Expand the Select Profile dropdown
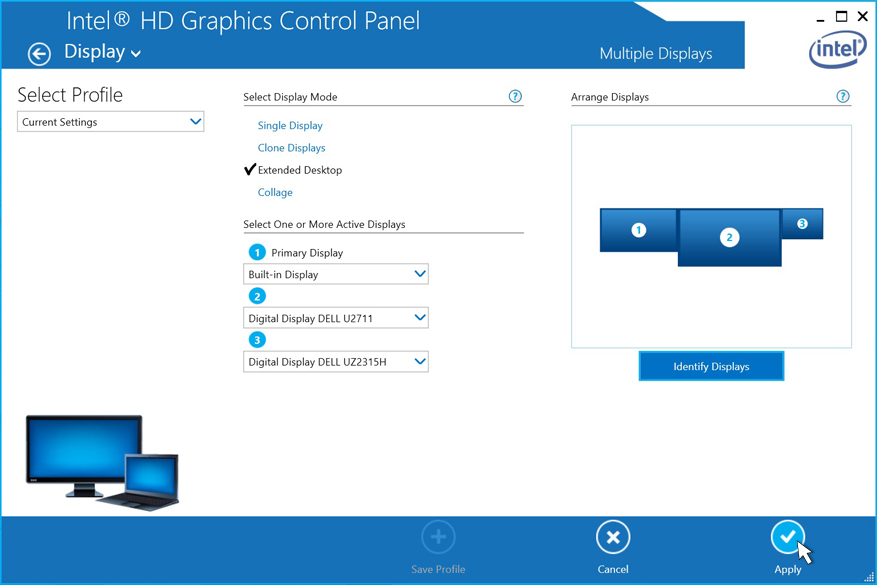The width and height of the screenshot is (877, 585). 111,122
